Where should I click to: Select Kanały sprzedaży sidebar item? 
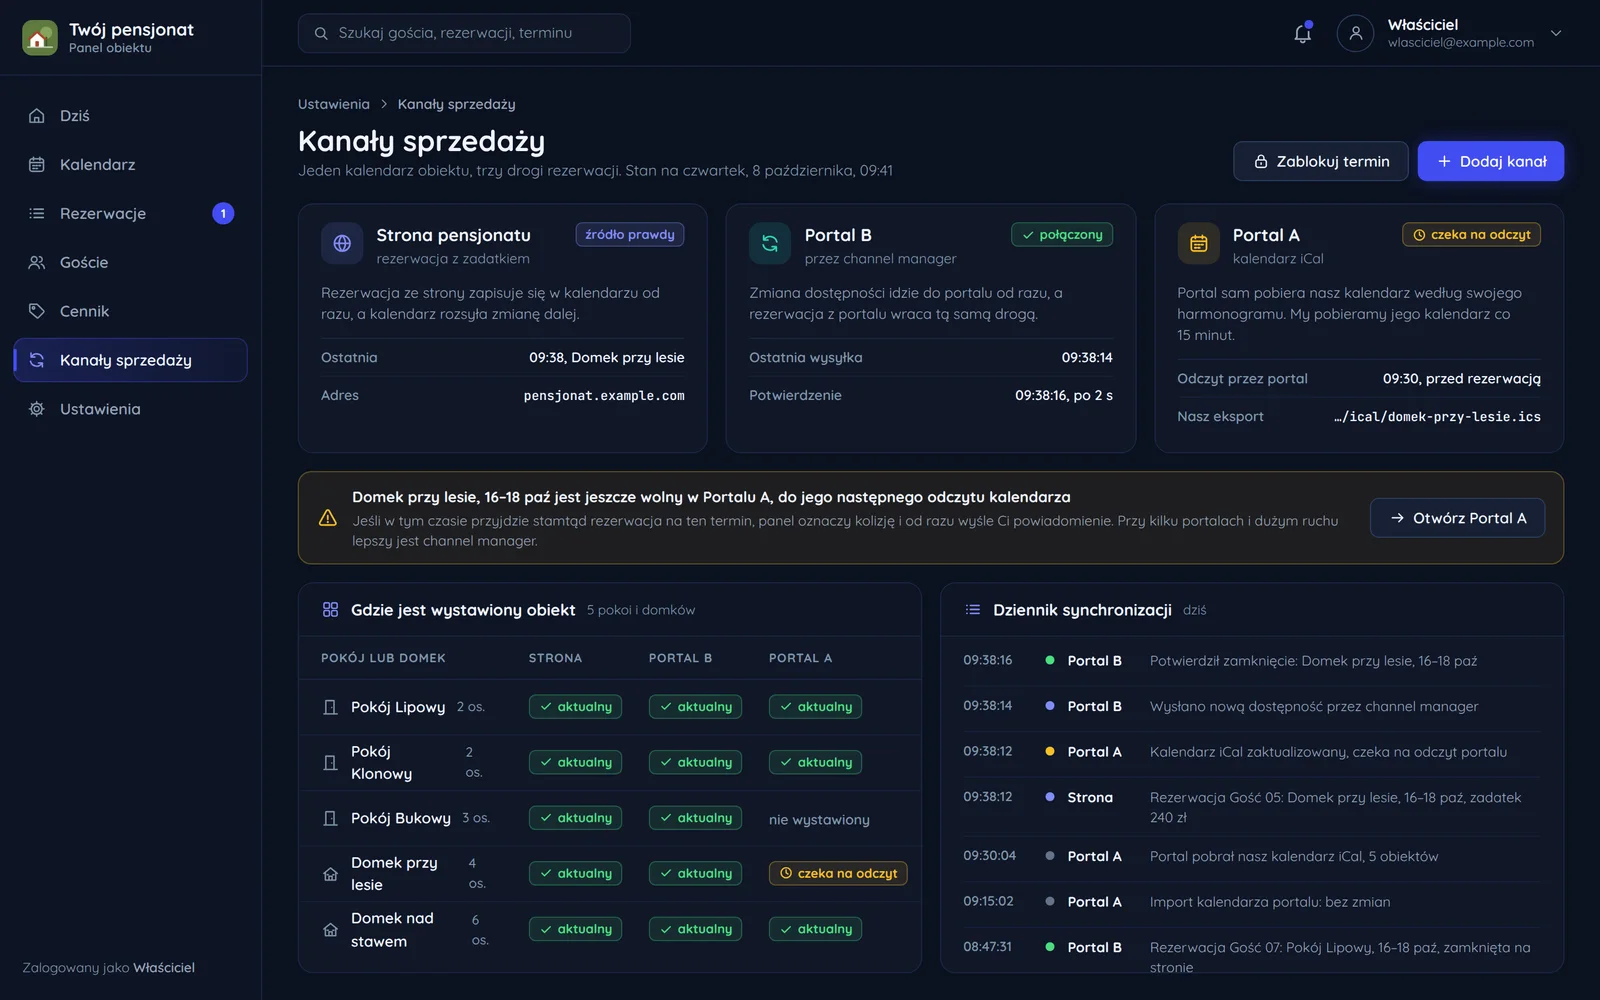[x=130, y=360]
